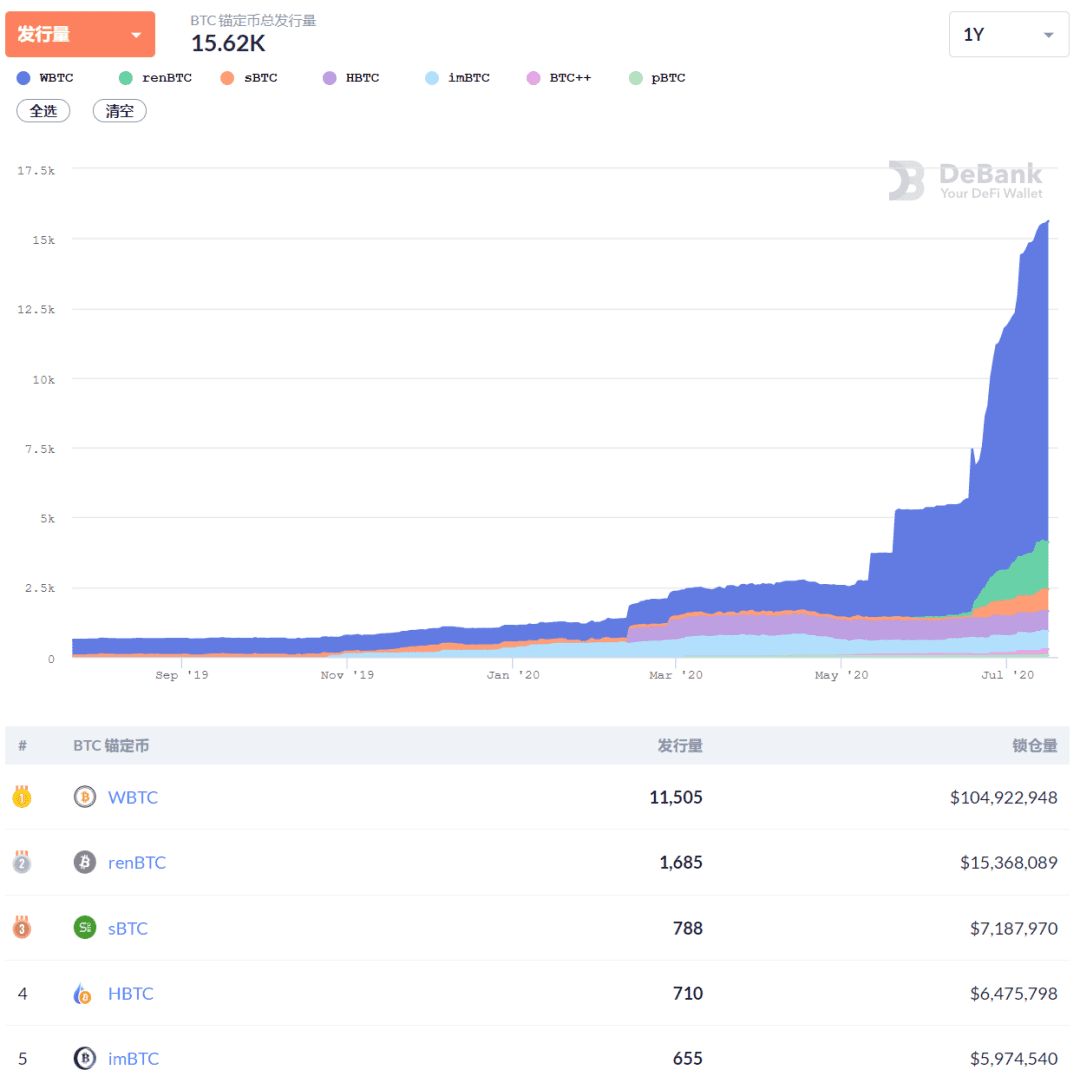Click the total issuance figure 15.62K

228,44
